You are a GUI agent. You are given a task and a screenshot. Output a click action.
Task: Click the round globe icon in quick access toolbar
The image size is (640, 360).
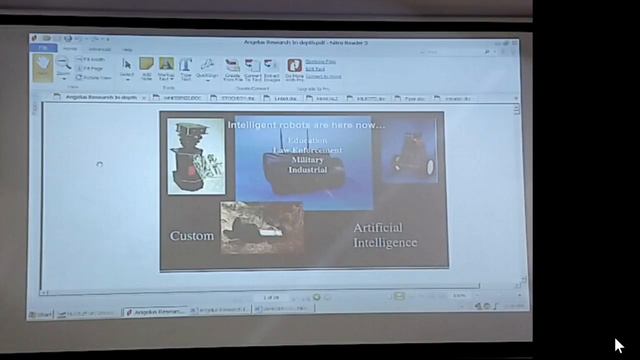[x=68, y=39]
